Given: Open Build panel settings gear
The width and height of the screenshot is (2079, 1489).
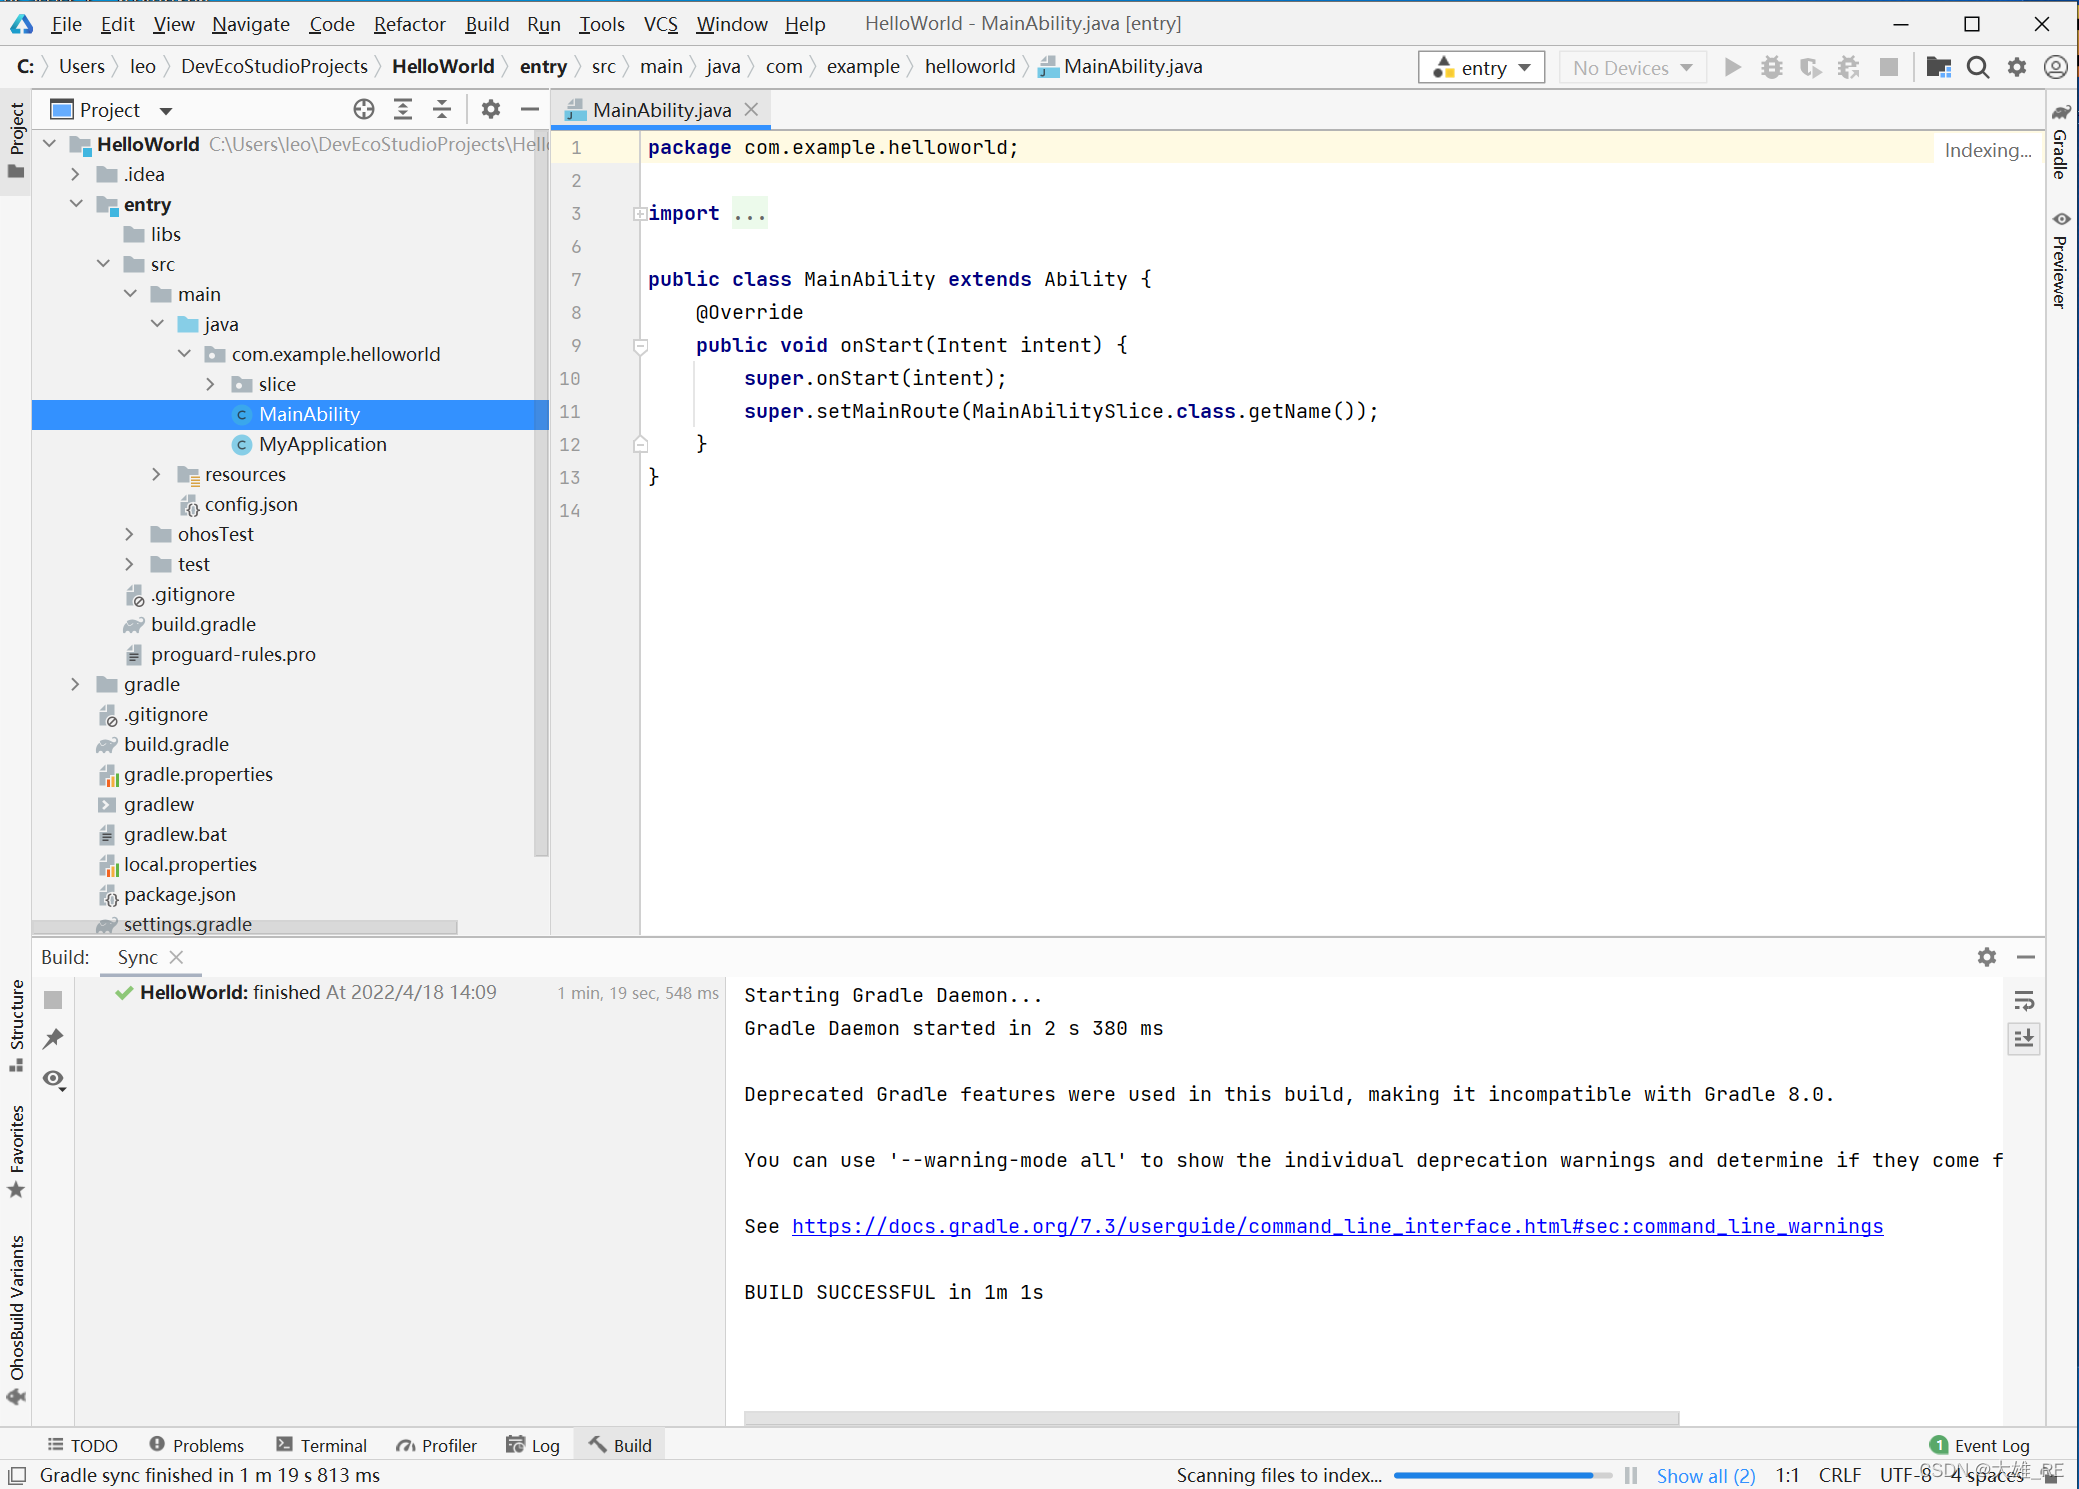Looking at the screenshot, I should [x=1987, y=957].
